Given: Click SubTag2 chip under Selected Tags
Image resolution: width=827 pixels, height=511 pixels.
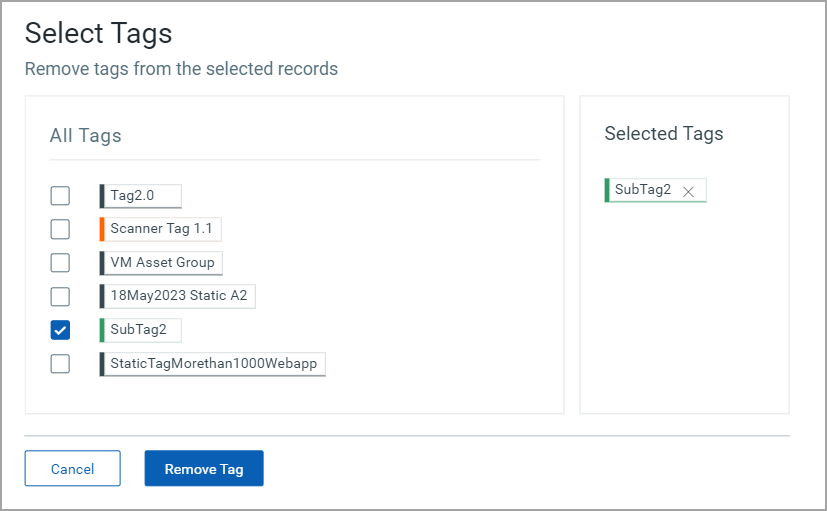Looking at the screenshot, I should pyautogui.click(x=643, y=190).
